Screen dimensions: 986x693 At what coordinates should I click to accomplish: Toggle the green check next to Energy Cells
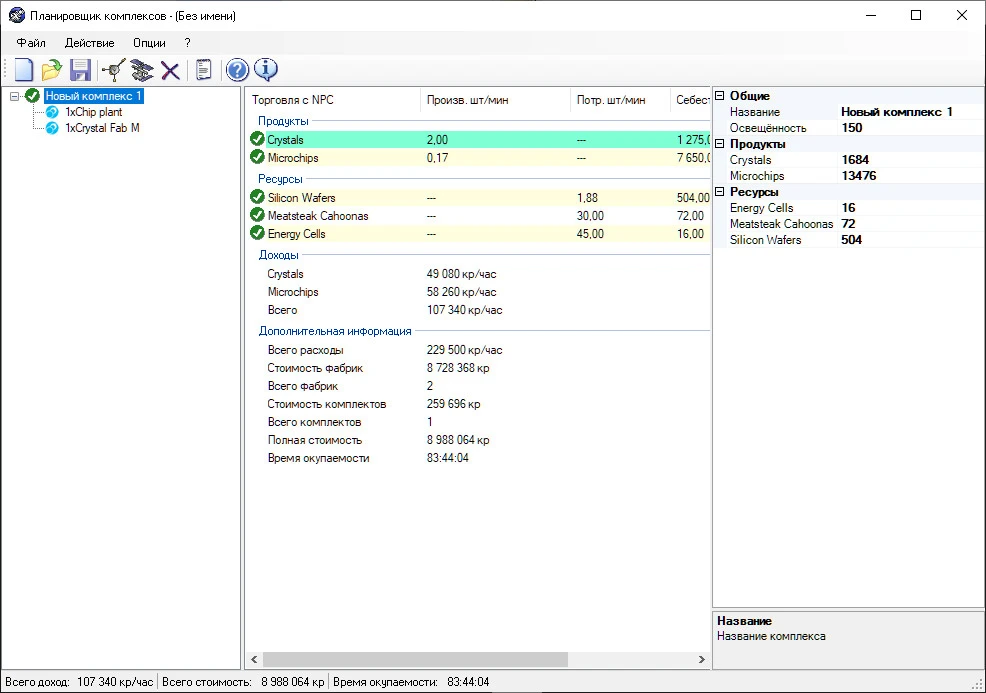coord(257,234)
